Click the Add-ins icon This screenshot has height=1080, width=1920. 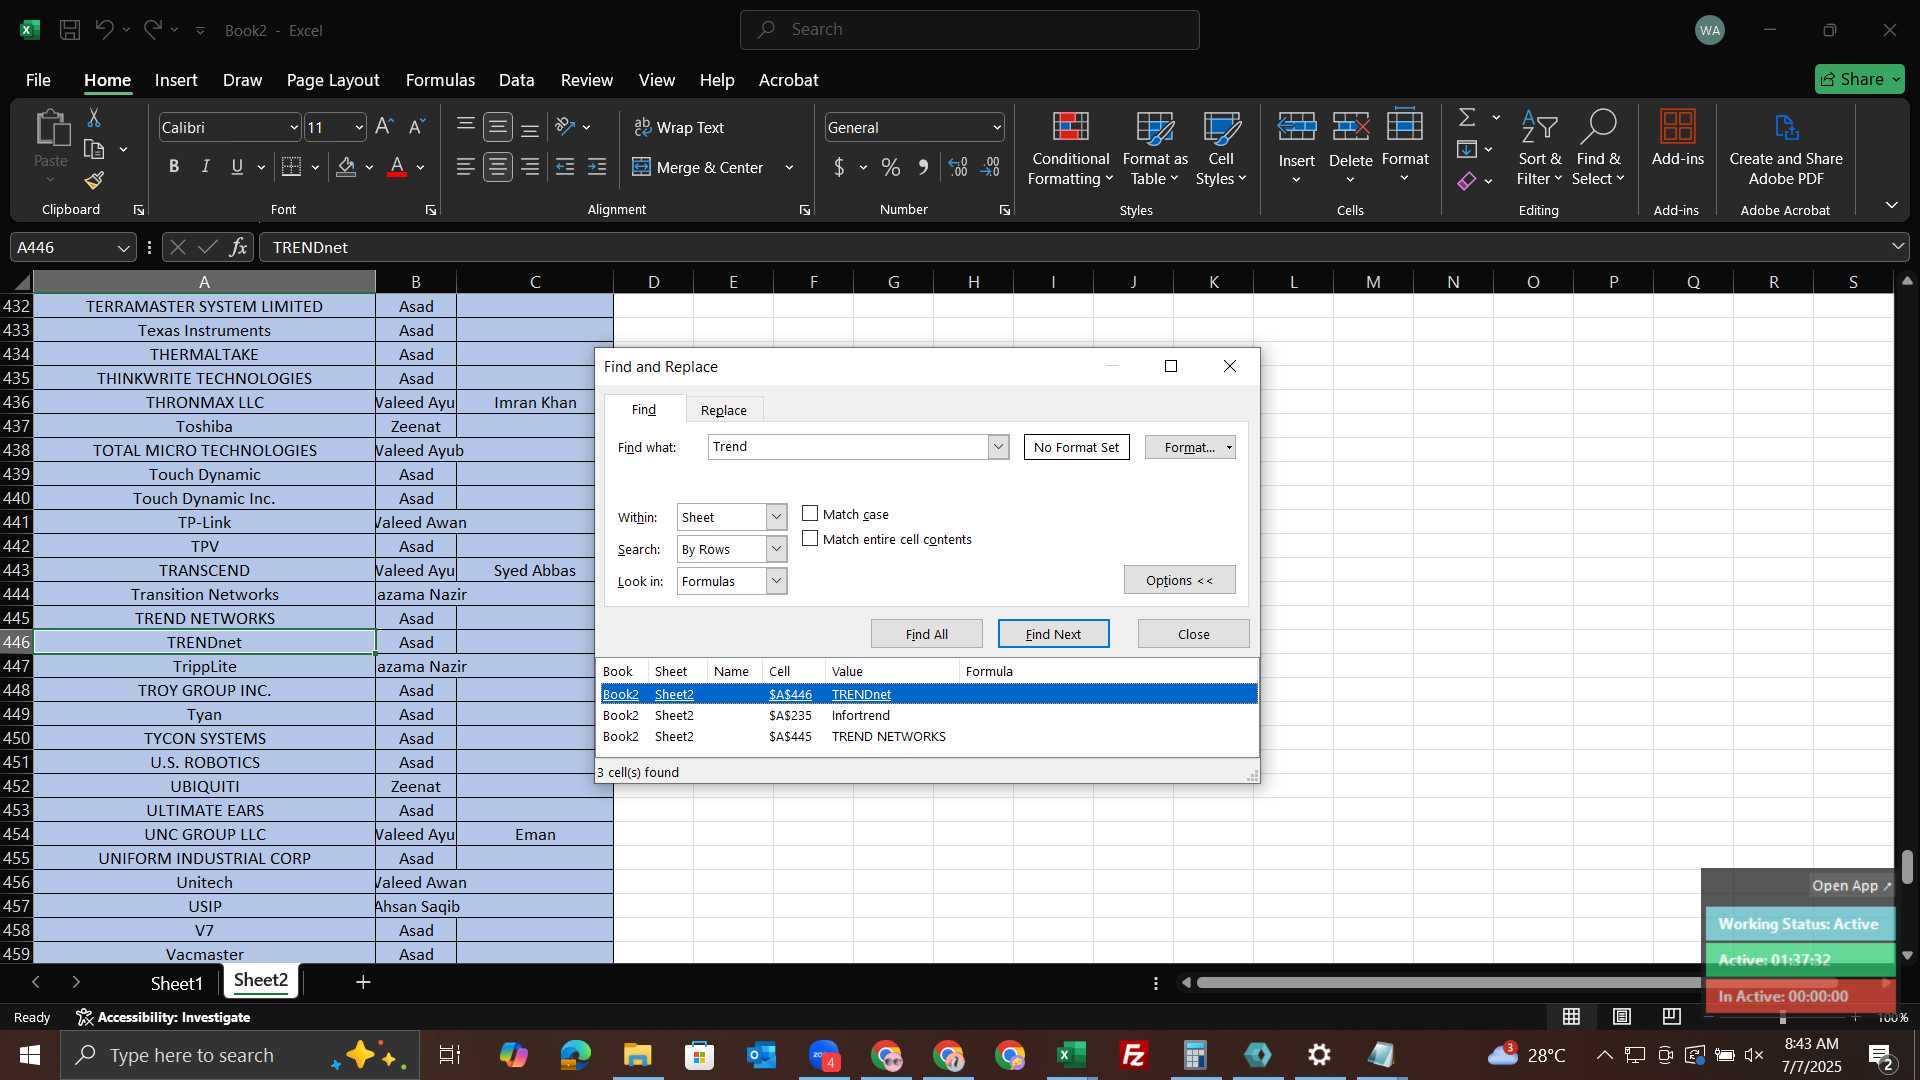coord(1677,139)
